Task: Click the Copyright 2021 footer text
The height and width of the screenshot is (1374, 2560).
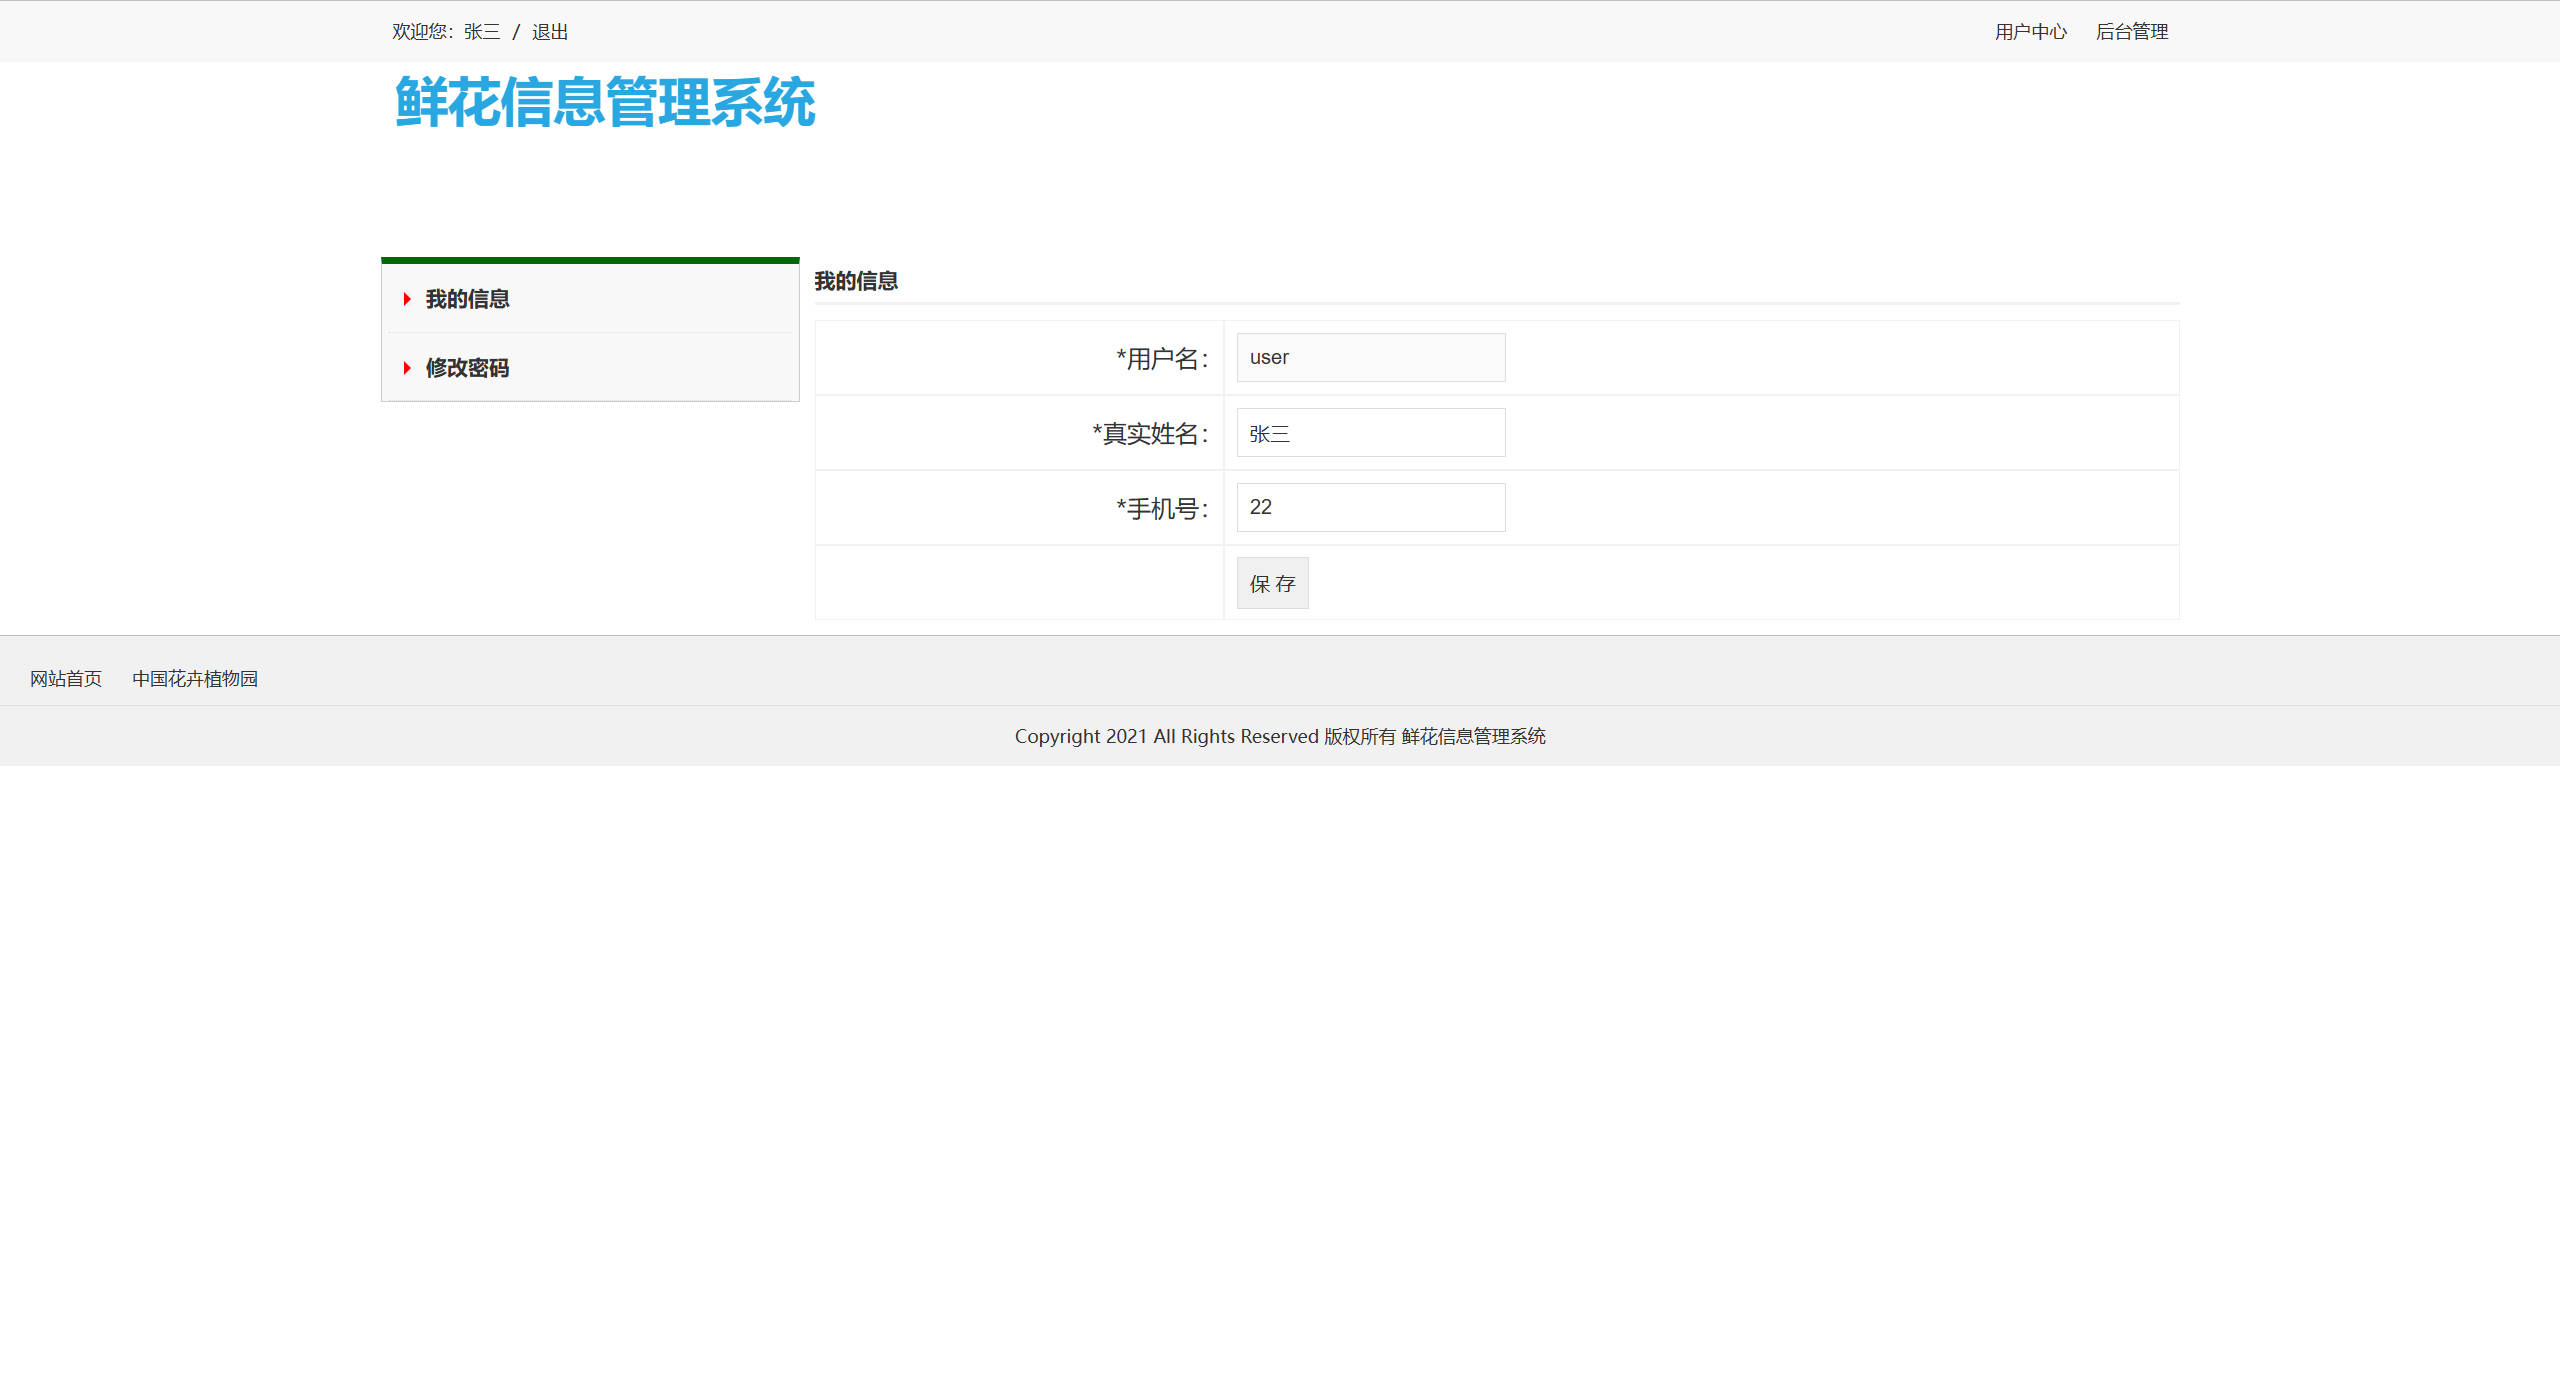Action: click(x=1280, y=736)
